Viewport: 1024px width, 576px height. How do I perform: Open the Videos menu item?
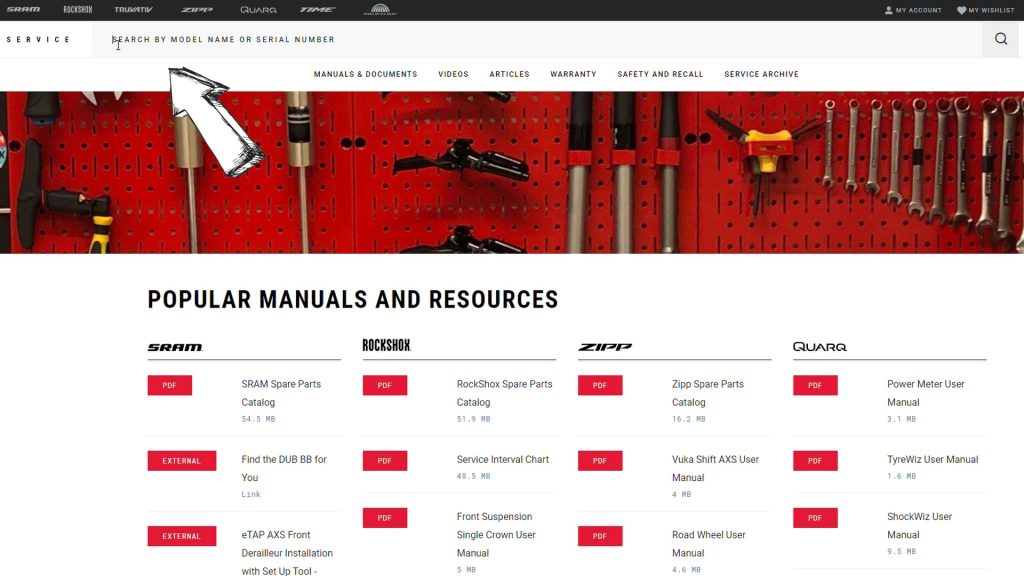pos(453,74)
